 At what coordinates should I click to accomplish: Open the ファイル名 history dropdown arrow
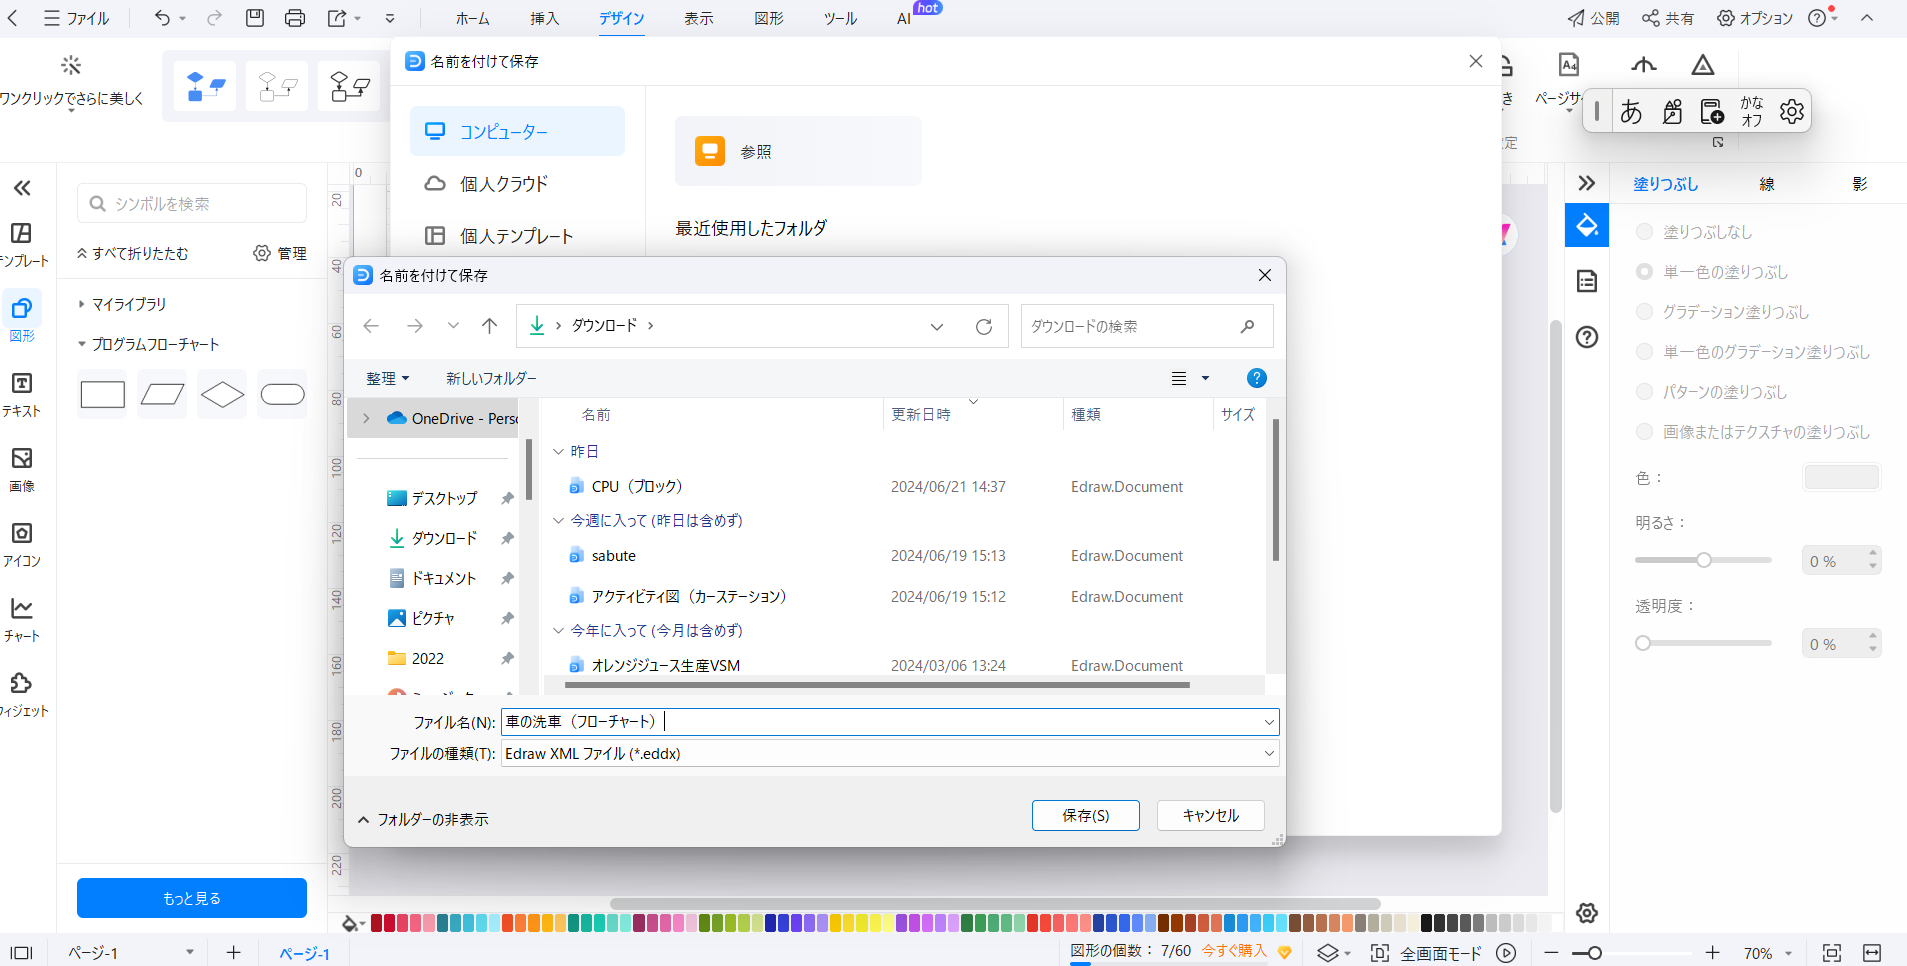click(x=1269, y=722)
